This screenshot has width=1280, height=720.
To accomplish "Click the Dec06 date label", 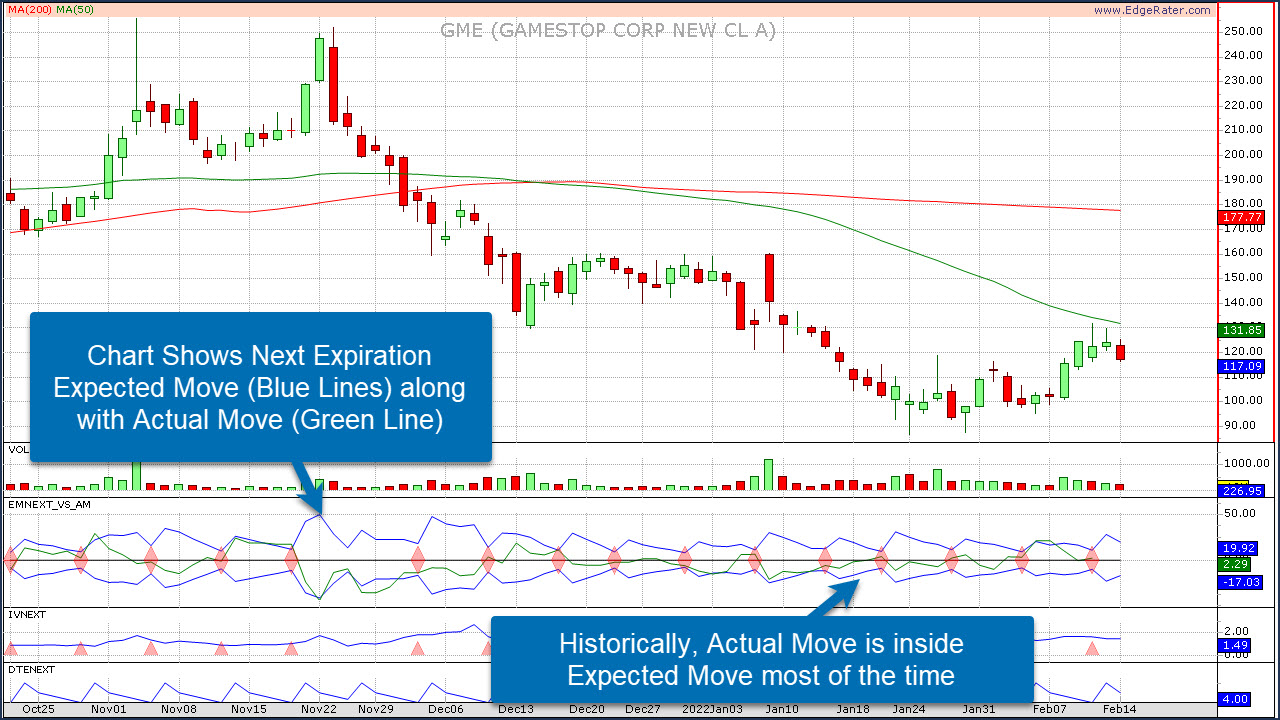I will click(445, 709).
